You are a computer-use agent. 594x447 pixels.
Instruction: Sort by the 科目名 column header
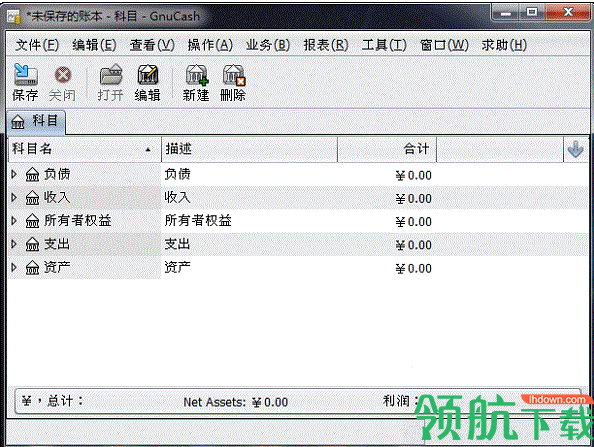click(x=85, y=149)
